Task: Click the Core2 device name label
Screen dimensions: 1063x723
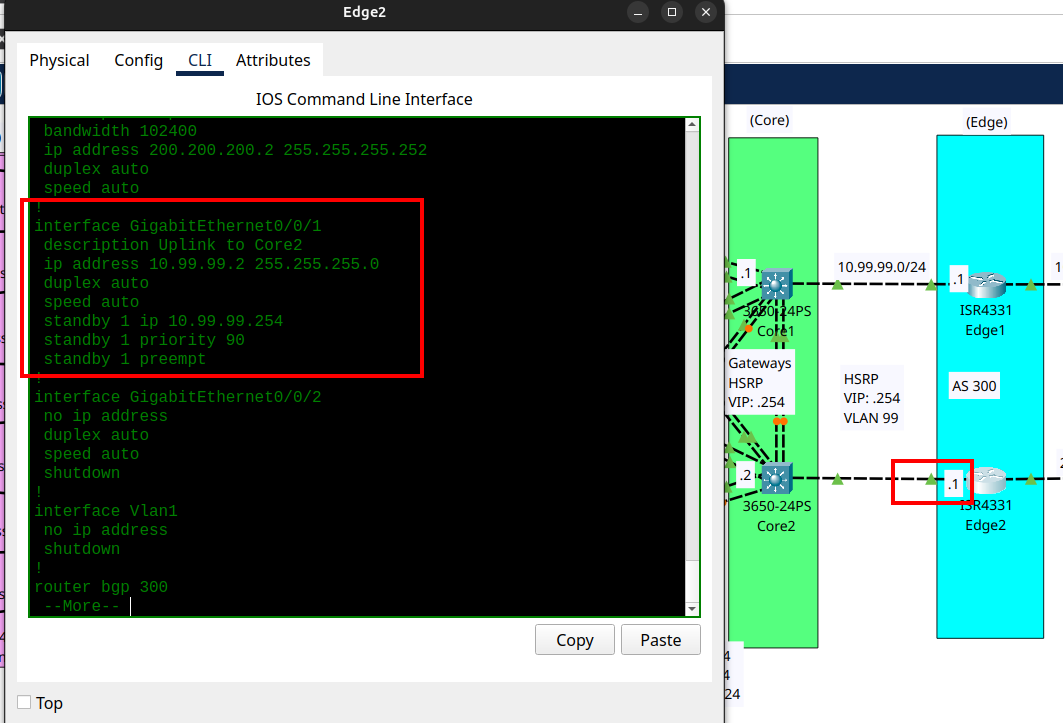Action: [776, 526]
